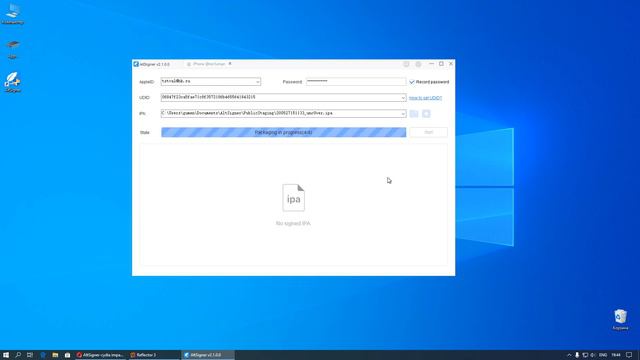Open taskbar search magnifier

point(18,355)
